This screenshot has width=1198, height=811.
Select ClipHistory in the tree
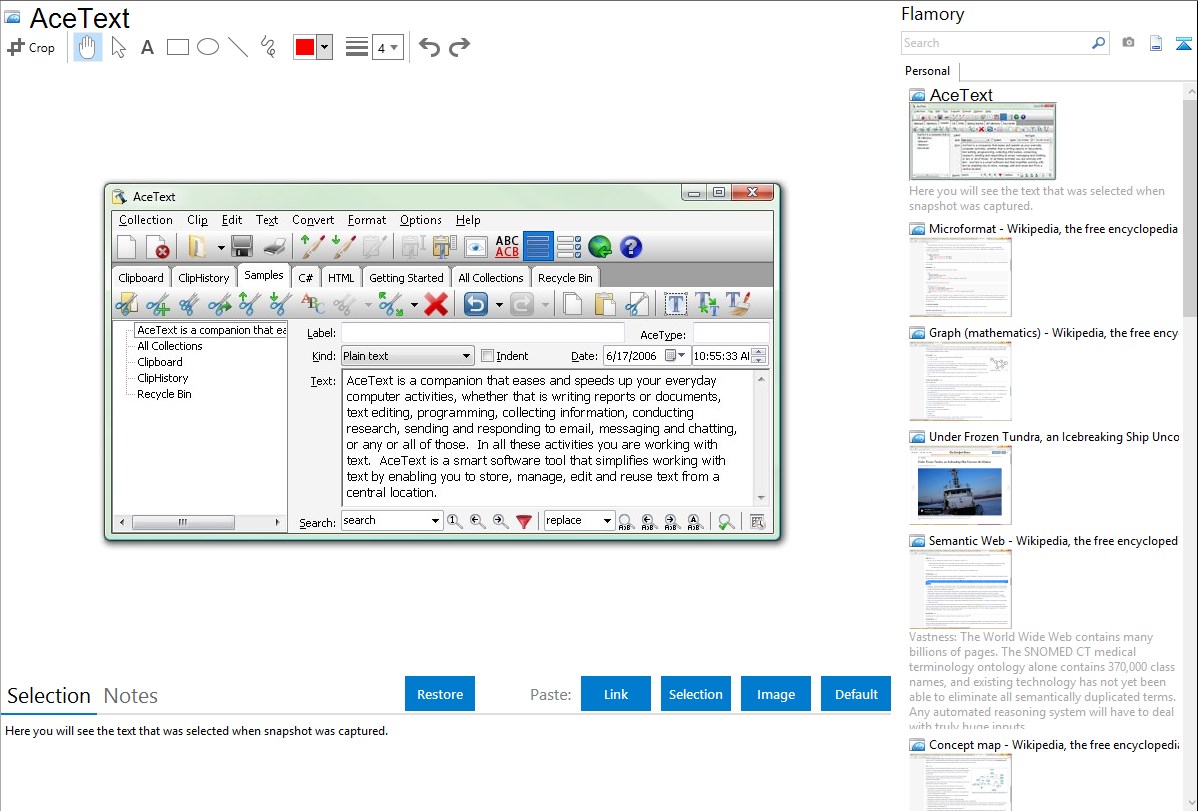coord(162,378)
